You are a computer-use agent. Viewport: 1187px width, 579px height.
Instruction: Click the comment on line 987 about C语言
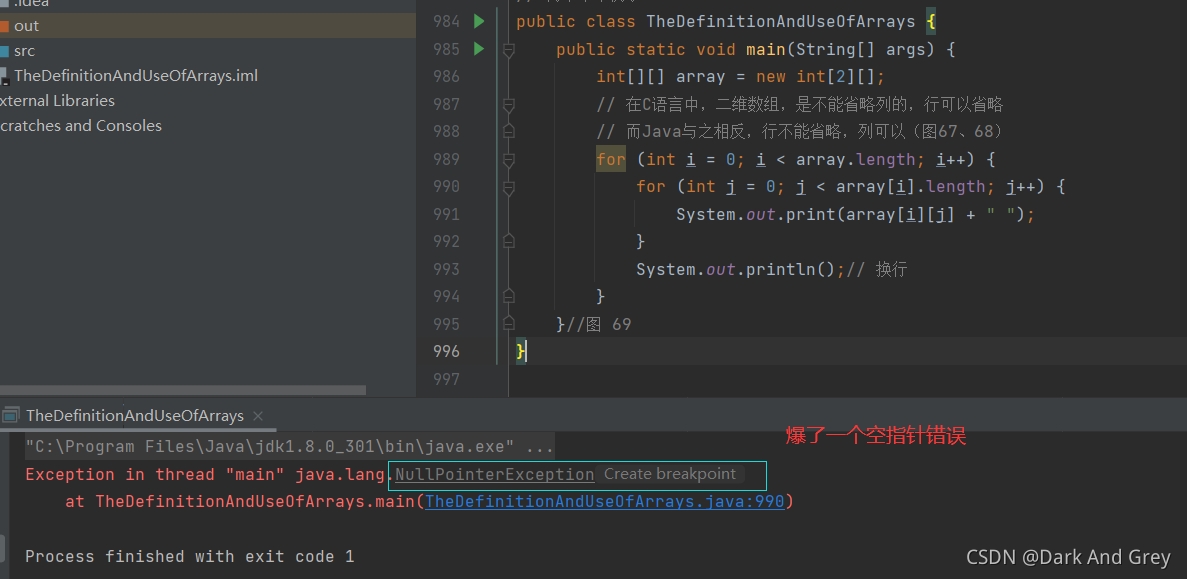click(x=799, y=104)
